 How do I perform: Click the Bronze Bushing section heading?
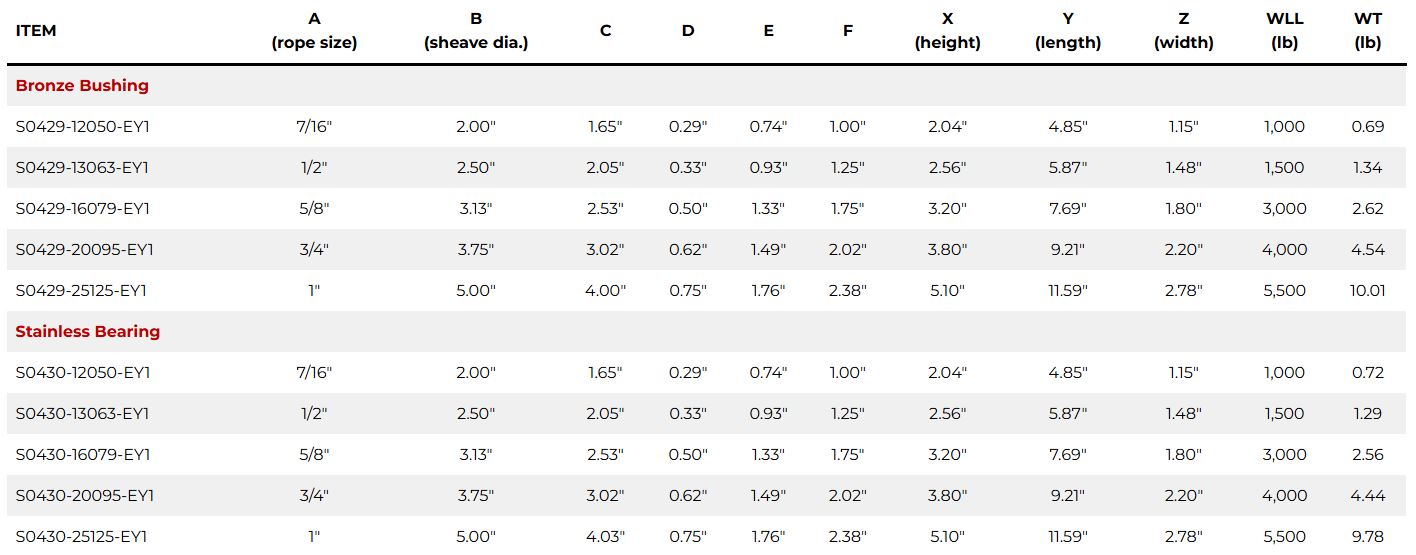[82, 86]
